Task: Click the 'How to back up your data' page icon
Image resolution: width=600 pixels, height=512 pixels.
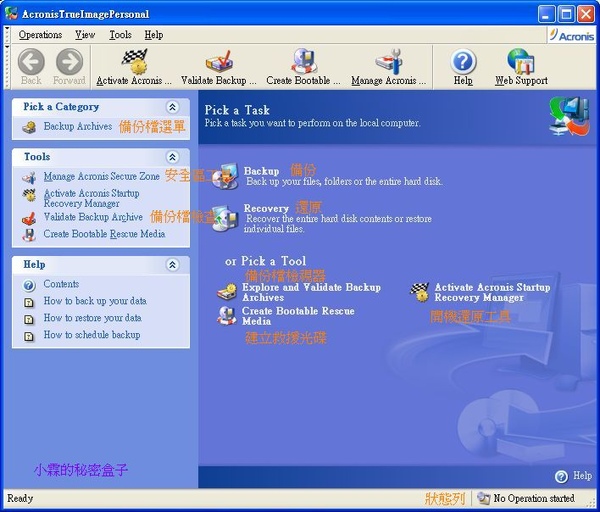Action: point(29,302)
